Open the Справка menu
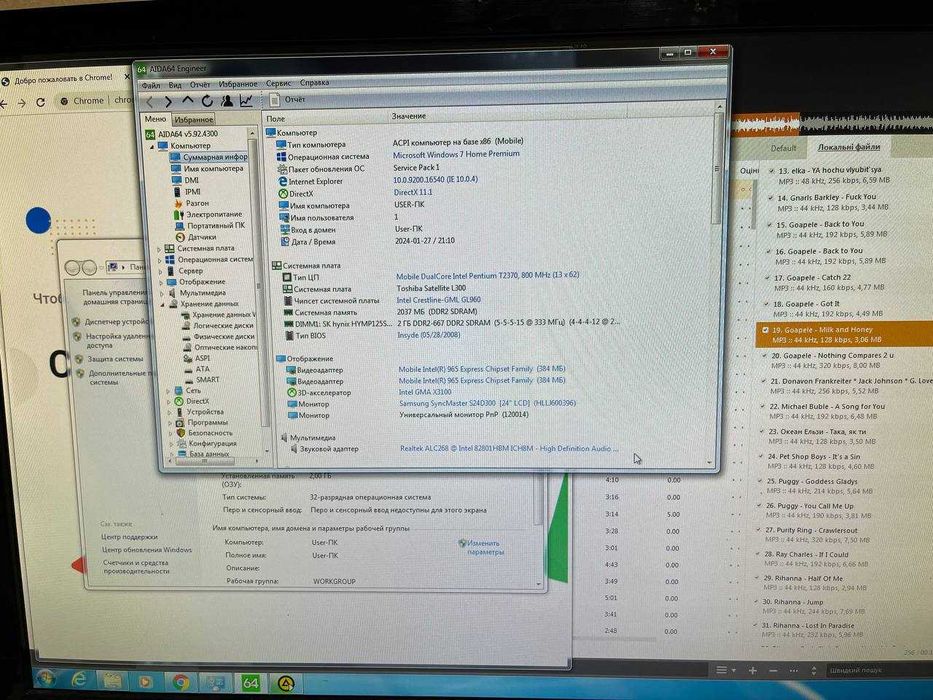The image size is (933, 700). pos(315,83)
